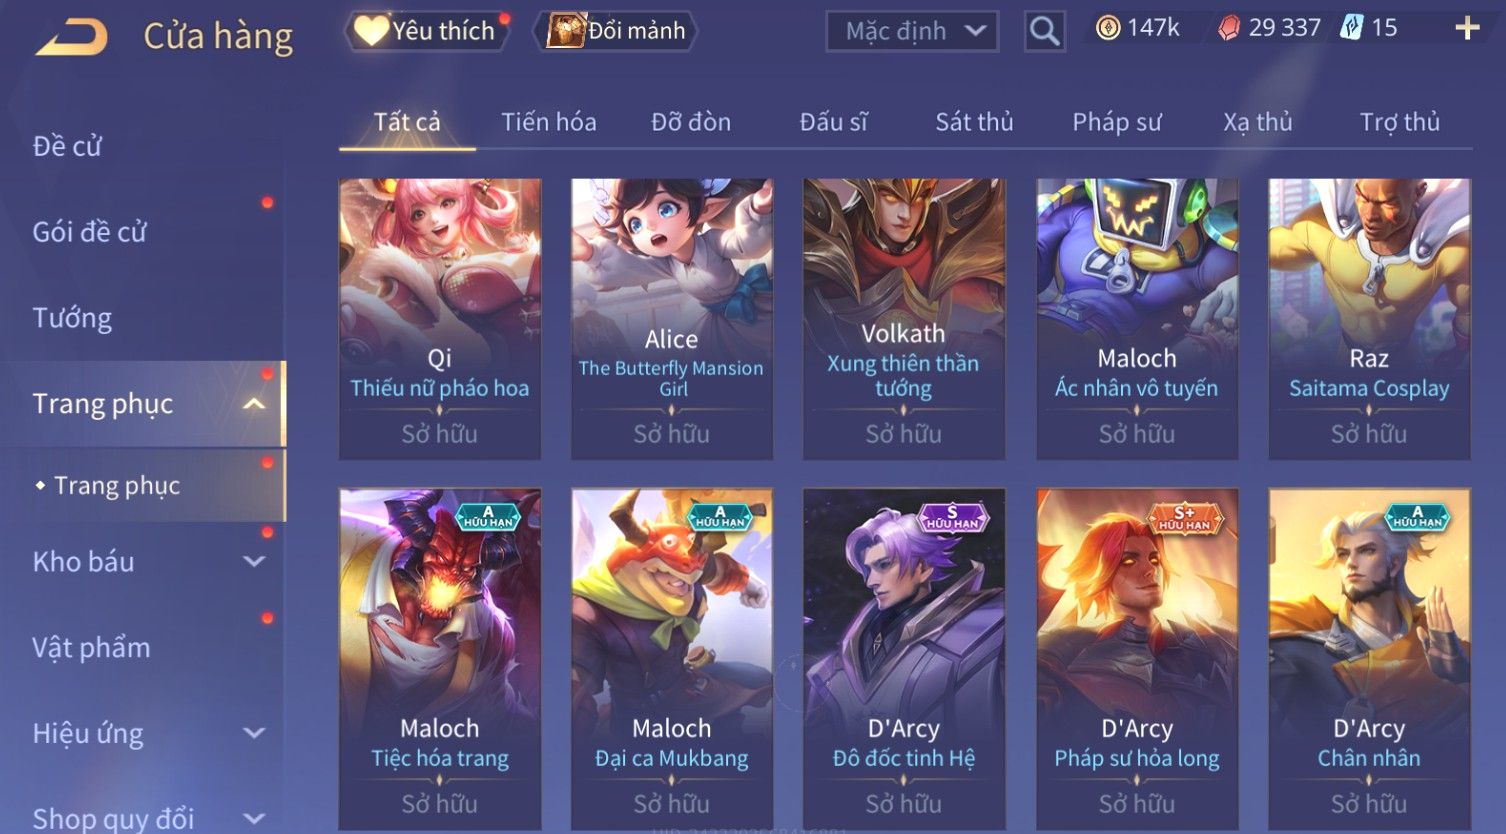Viewport: 1506px width, 834px height.
Task: Open Đổi mảnh fragment exchange button
Action: (x=617, y=31)
